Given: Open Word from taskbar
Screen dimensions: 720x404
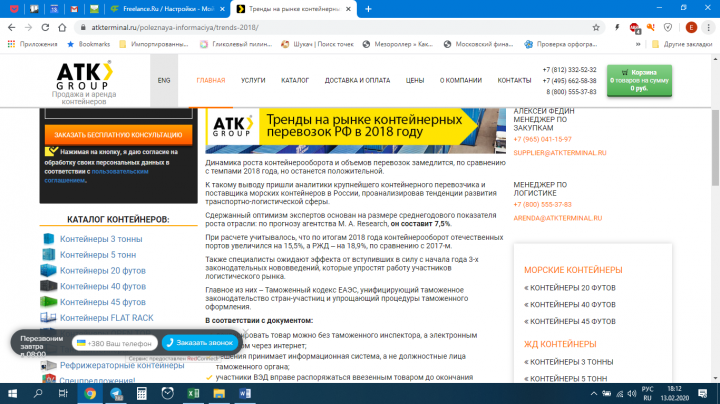Looking at the screenshot, I should point(245,393).
